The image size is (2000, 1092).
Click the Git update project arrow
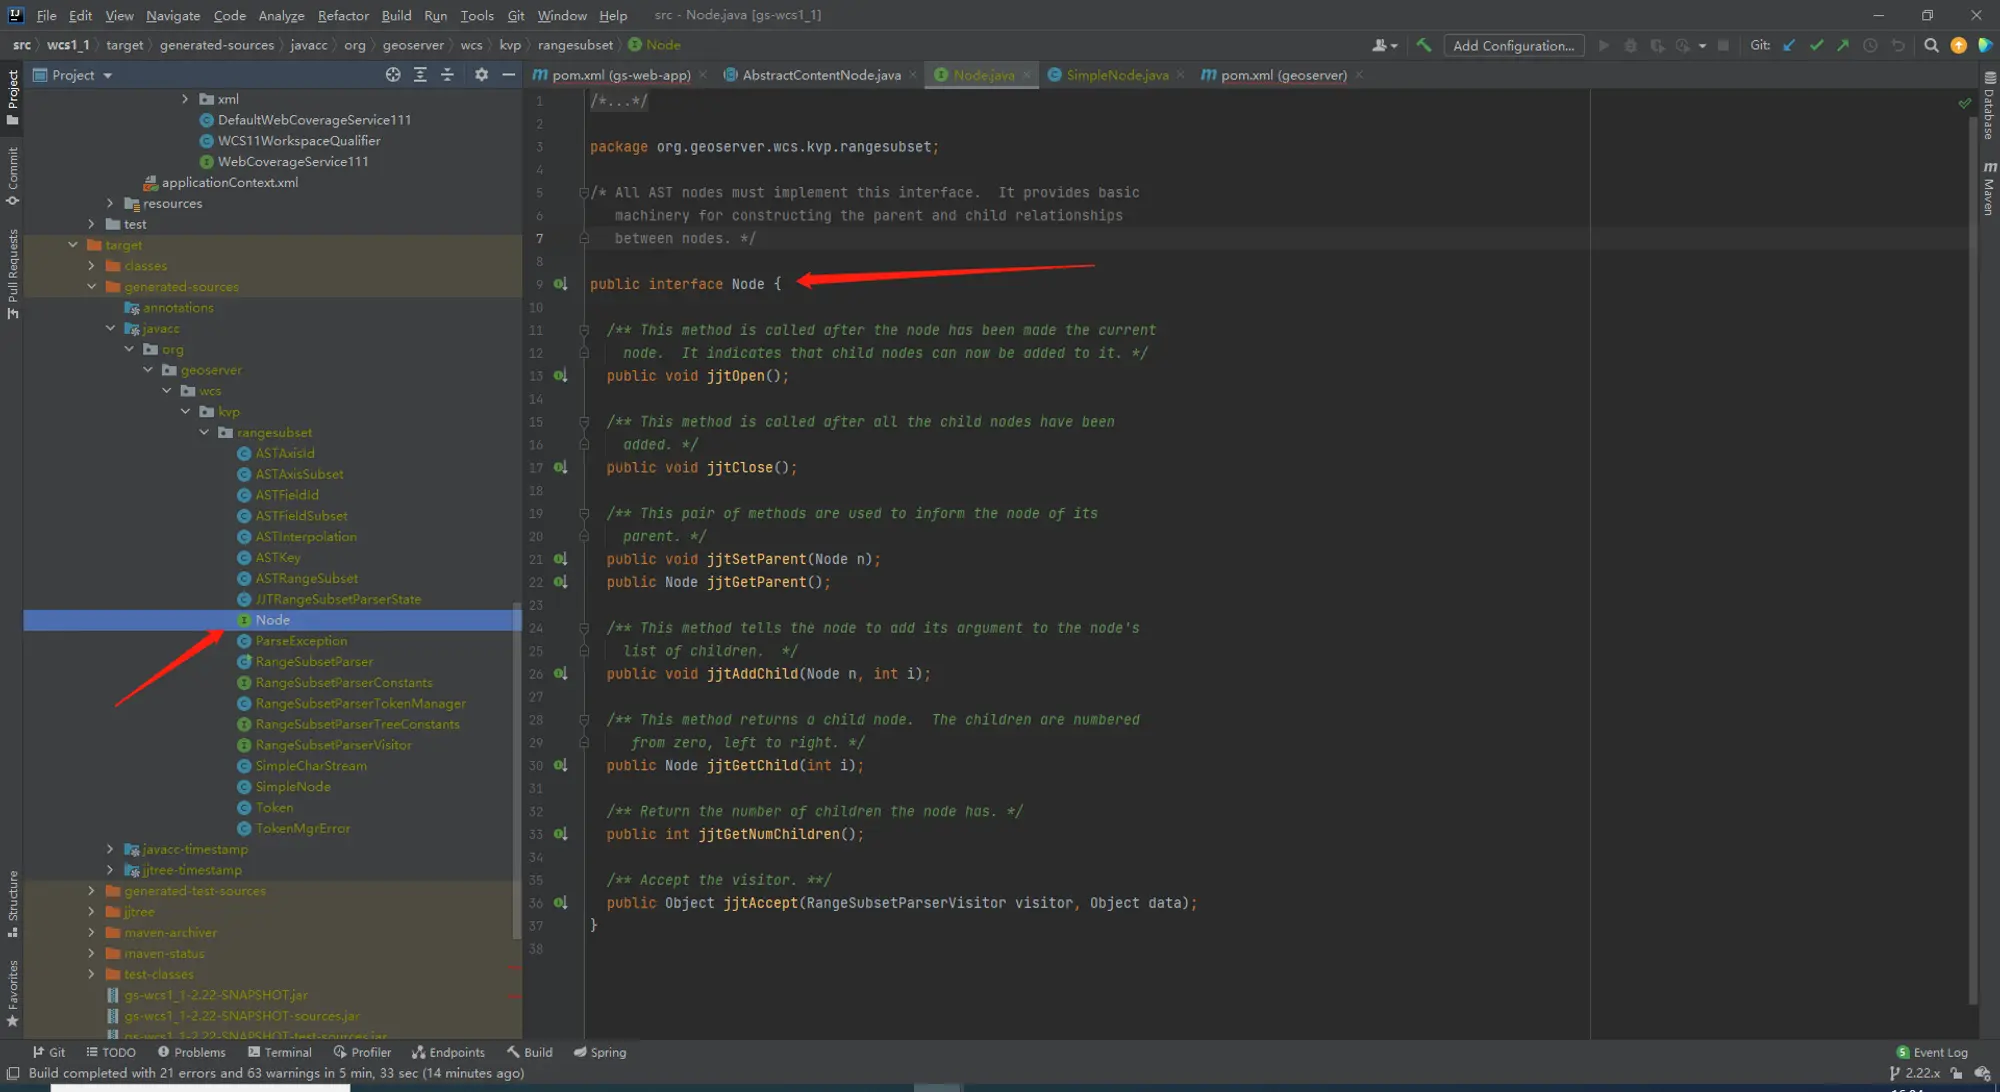[1789, 45]
